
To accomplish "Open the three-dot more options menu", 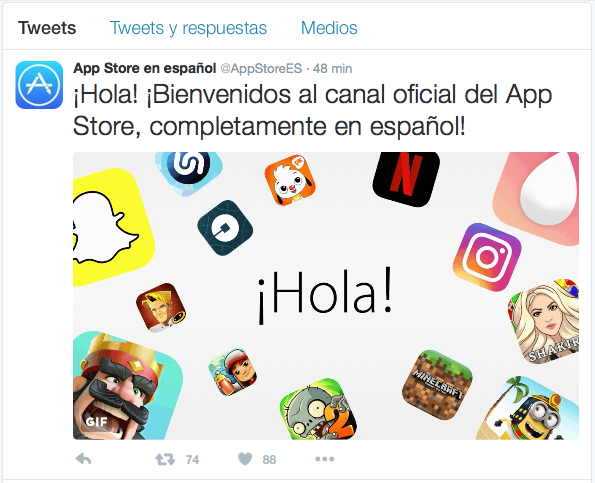I will [325, 459].
